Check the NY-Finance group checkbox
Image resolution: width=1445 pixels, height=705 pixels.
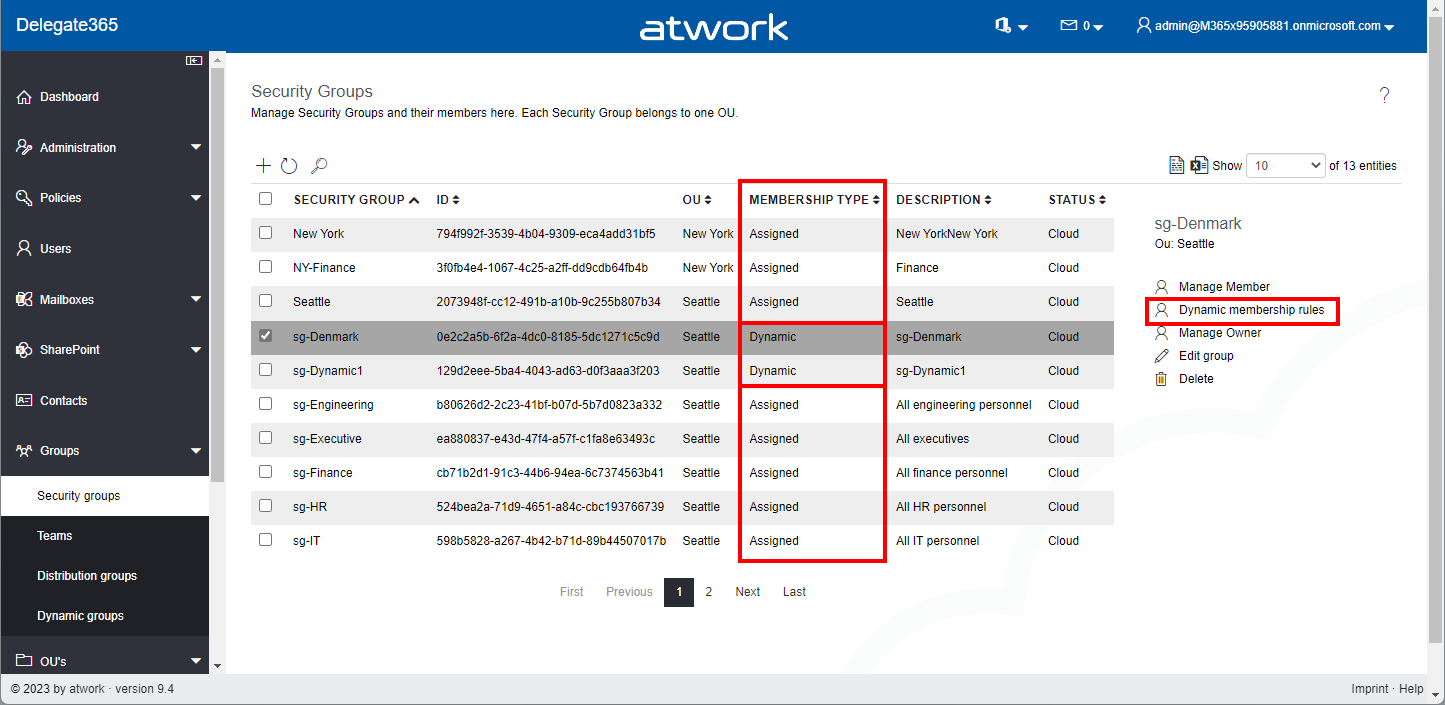tap(265, 267)
